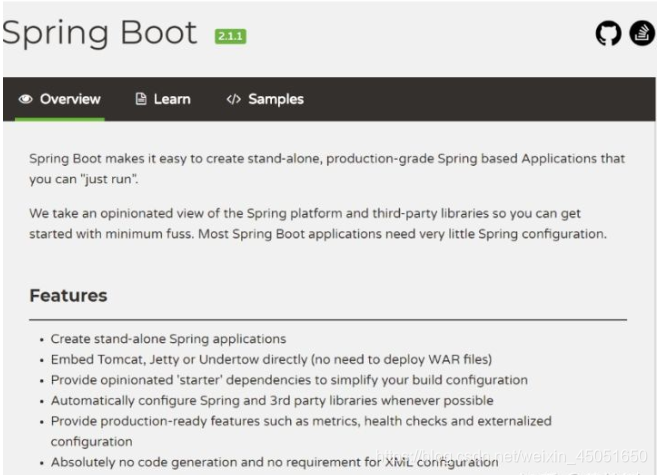Click the eye icon beside Overview
The width and height of the screenshot is (657, 475).
coord(26,99)
